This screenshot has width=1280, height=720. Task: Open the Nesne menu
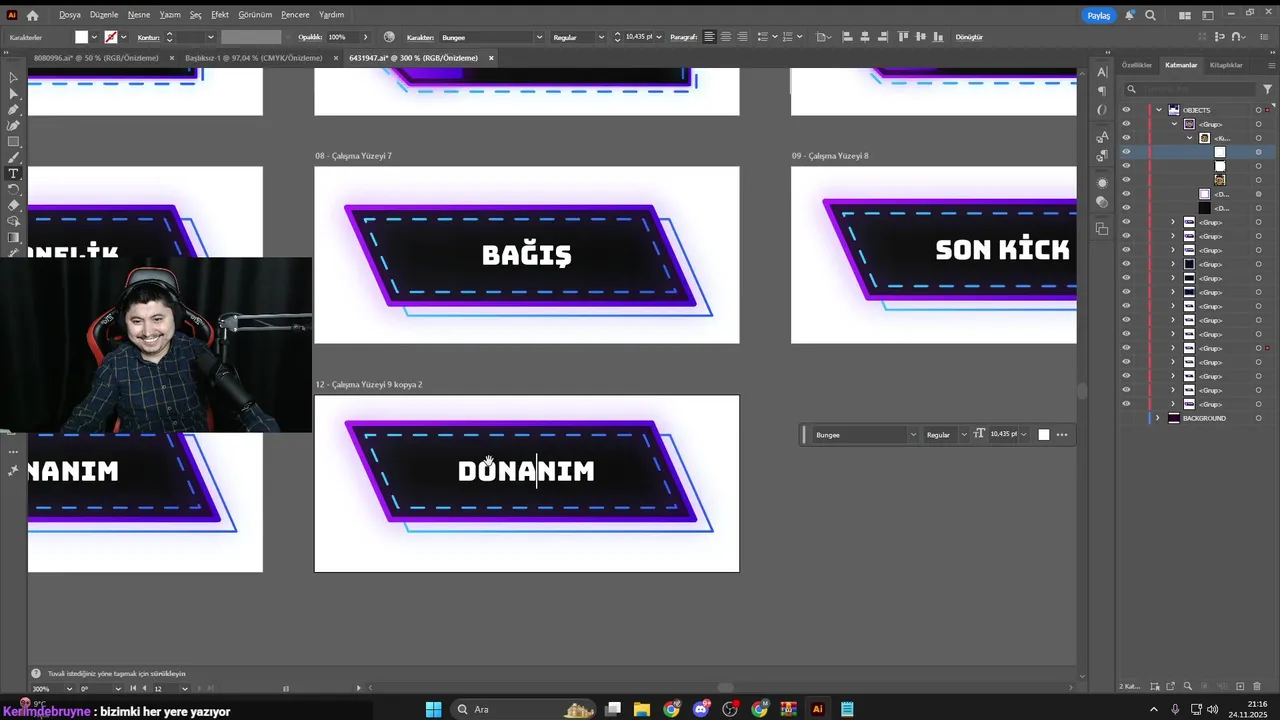tap(139, 15)
